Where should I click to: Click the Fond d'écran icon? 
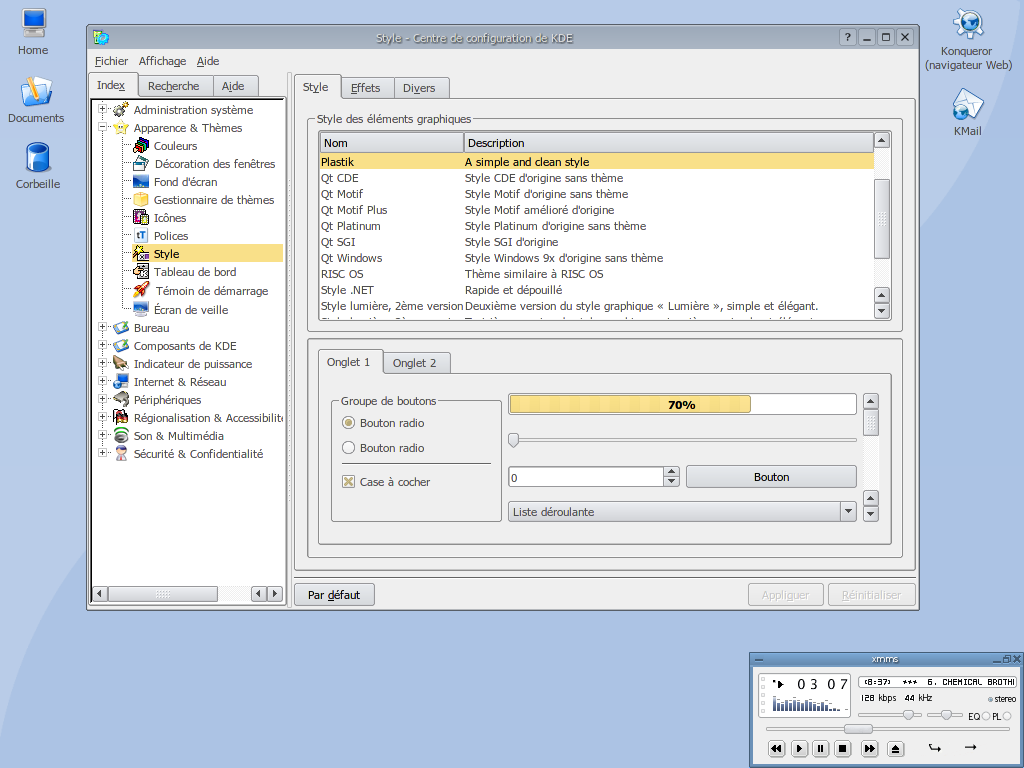pos(140,182)
